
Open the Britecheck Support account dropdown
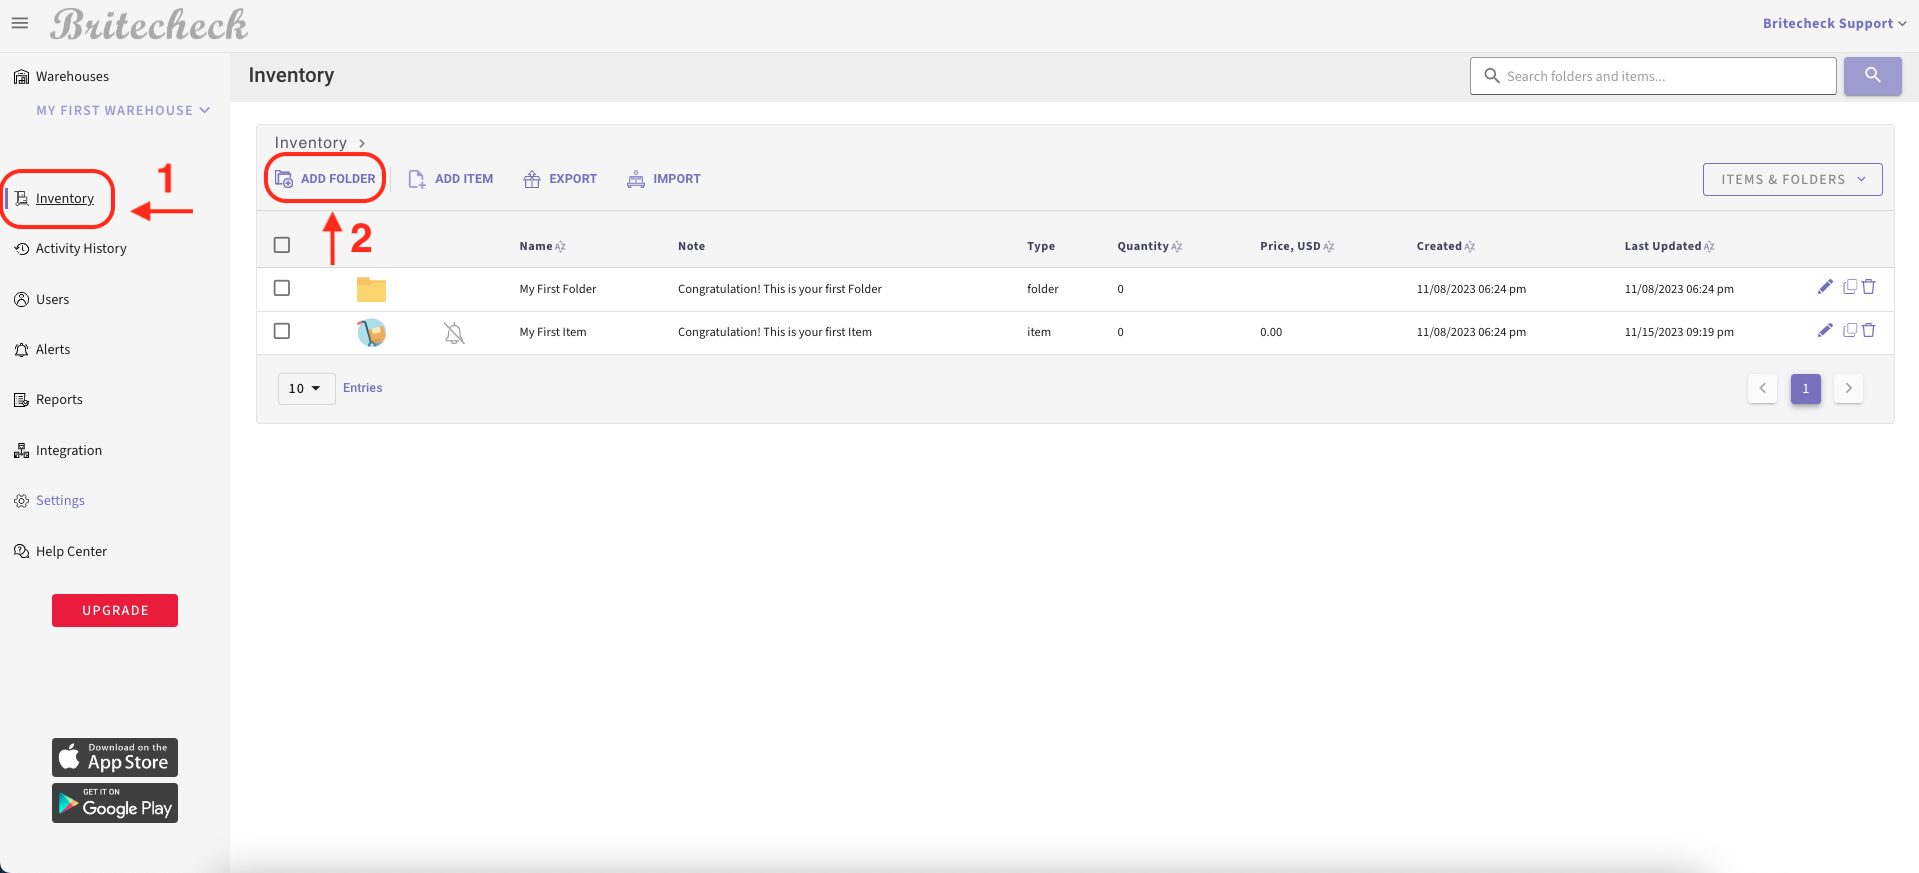[1834, 23]
